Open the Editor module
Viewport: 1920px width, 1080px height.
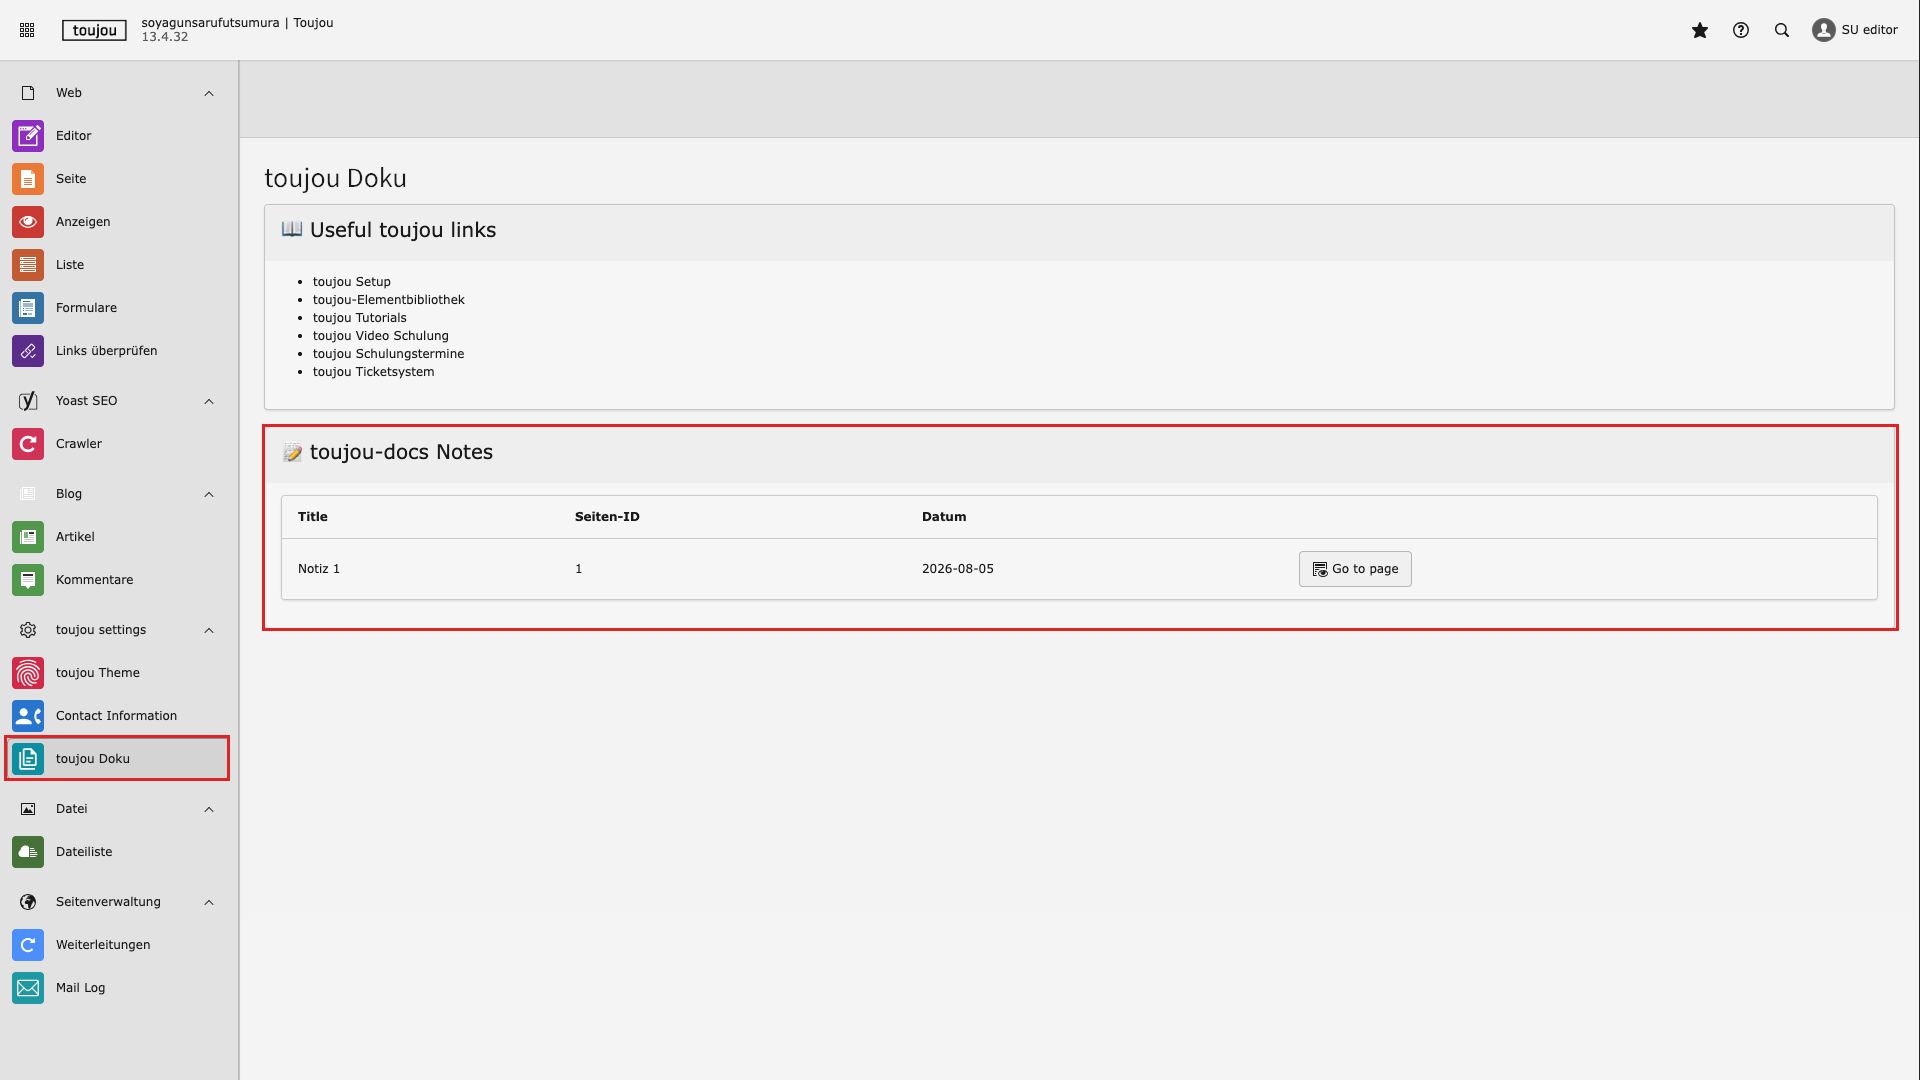point(119,136)
